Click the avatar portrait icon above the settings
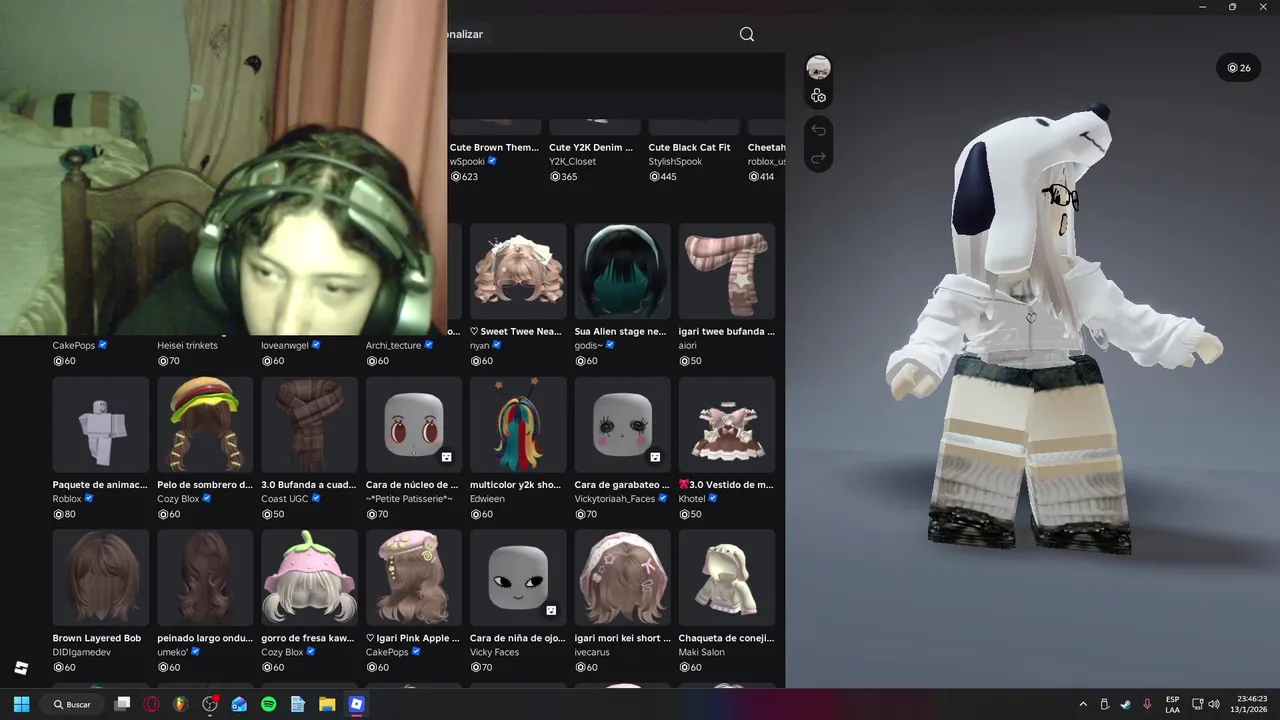Viewport: 1280px width, 720px height. [x=818, y=67]
